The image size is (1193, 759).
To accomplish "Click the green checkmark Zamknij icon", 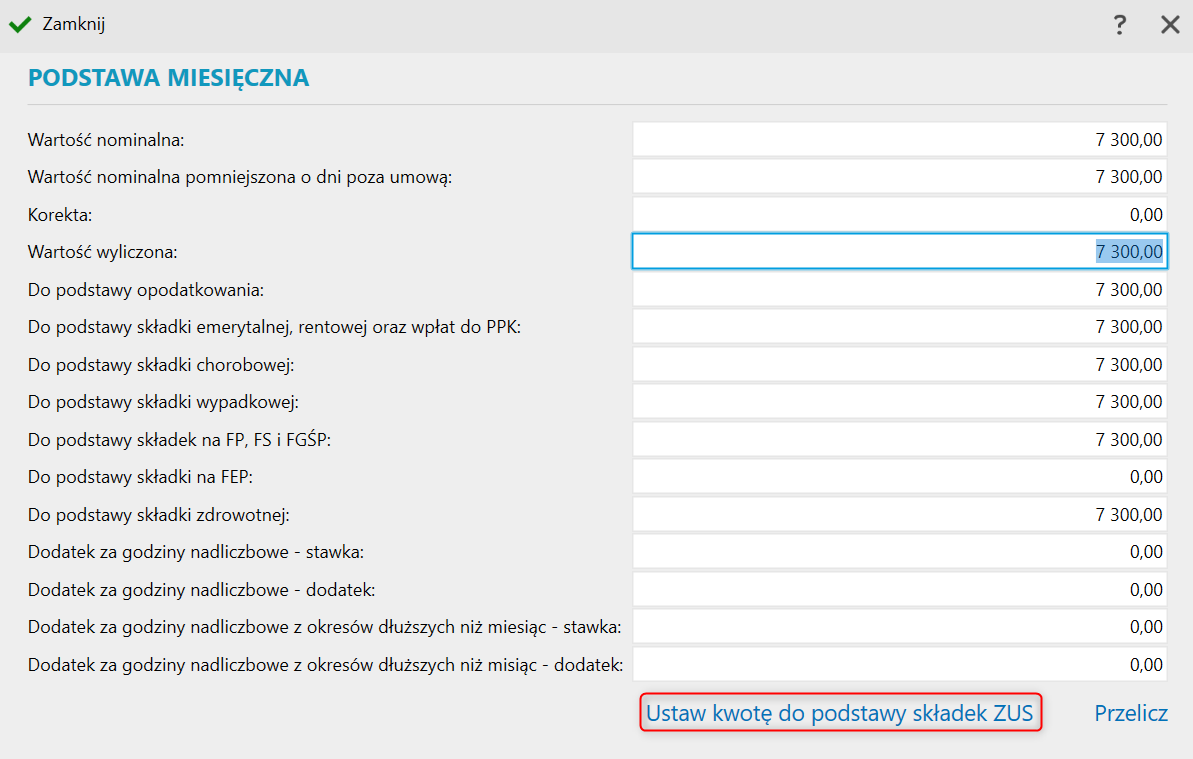I will 20,24.
